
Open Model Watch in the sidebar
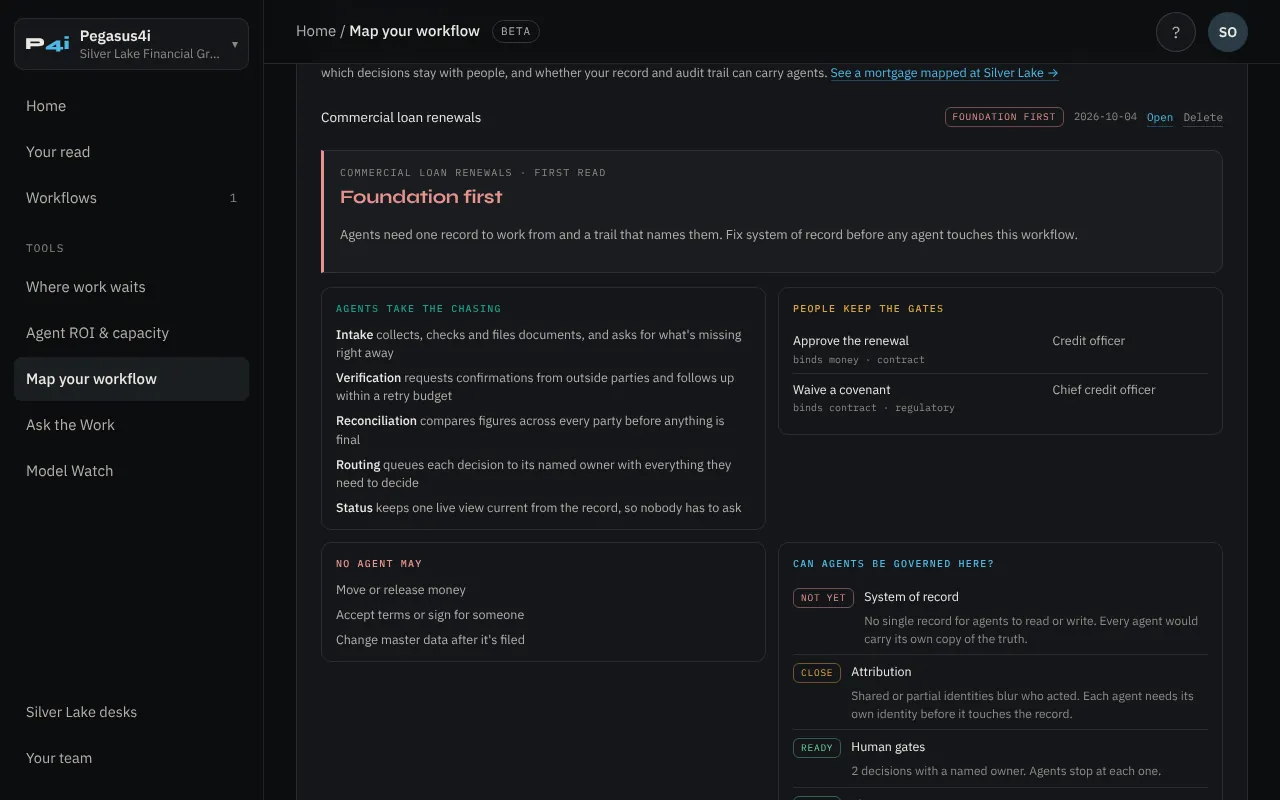[132, 471]
